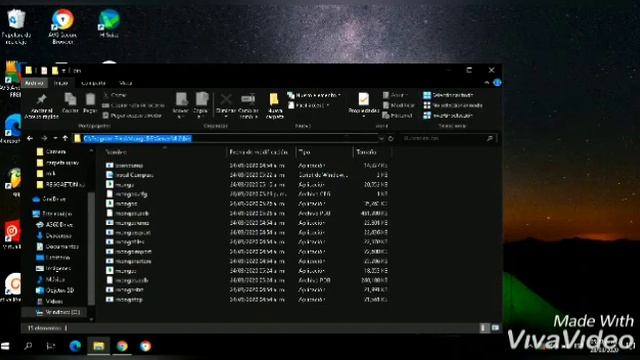Switch to details view status icon
This screenshot has width=640, height=360.
(484, 328)
